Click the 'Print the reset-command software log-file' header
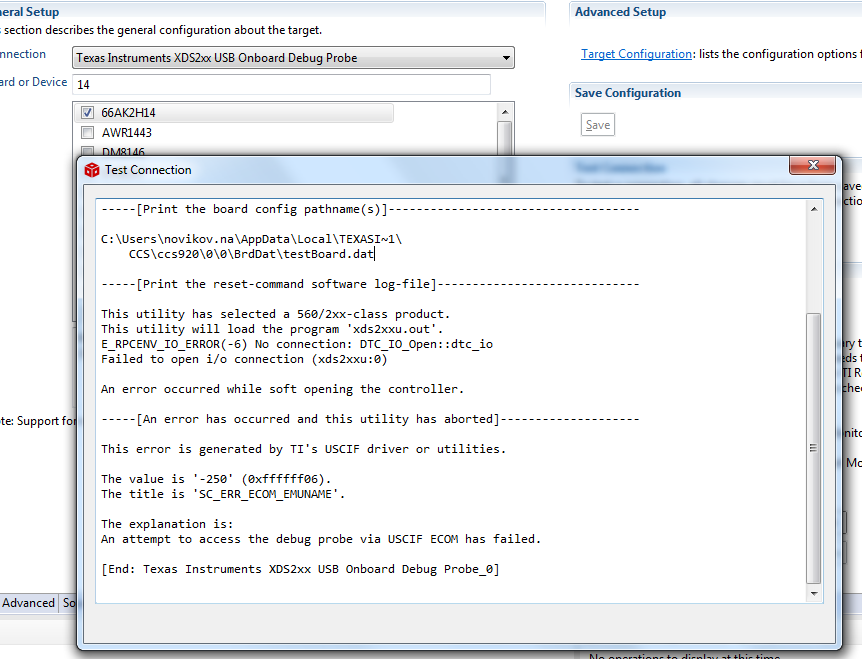 [370, 284]
